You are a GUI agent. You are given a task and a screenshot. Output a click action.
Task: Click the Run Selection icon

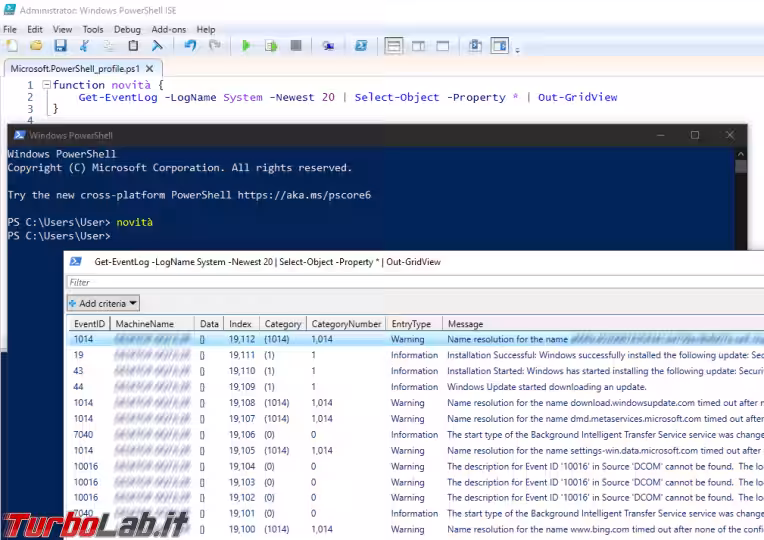pos(271,46)
